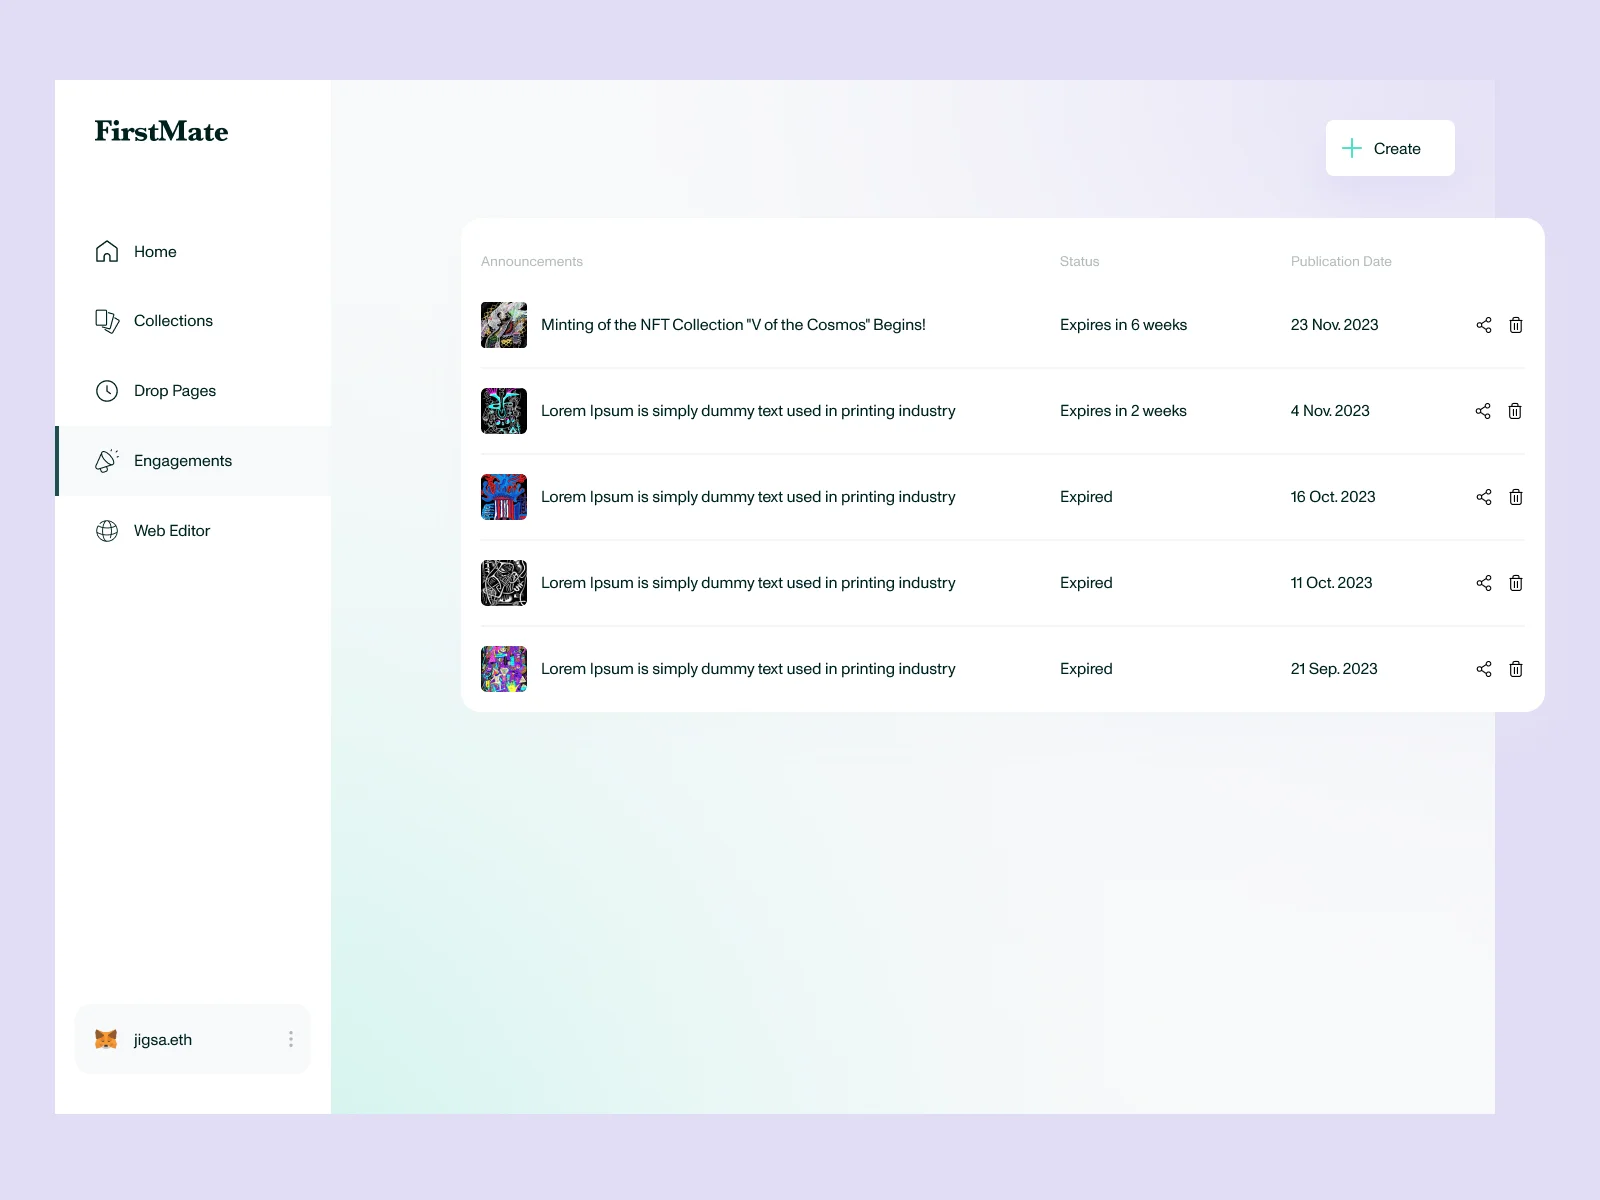
Task: Delete the 23 Nov. 2023 announcement
Action: coord(1516,325)
